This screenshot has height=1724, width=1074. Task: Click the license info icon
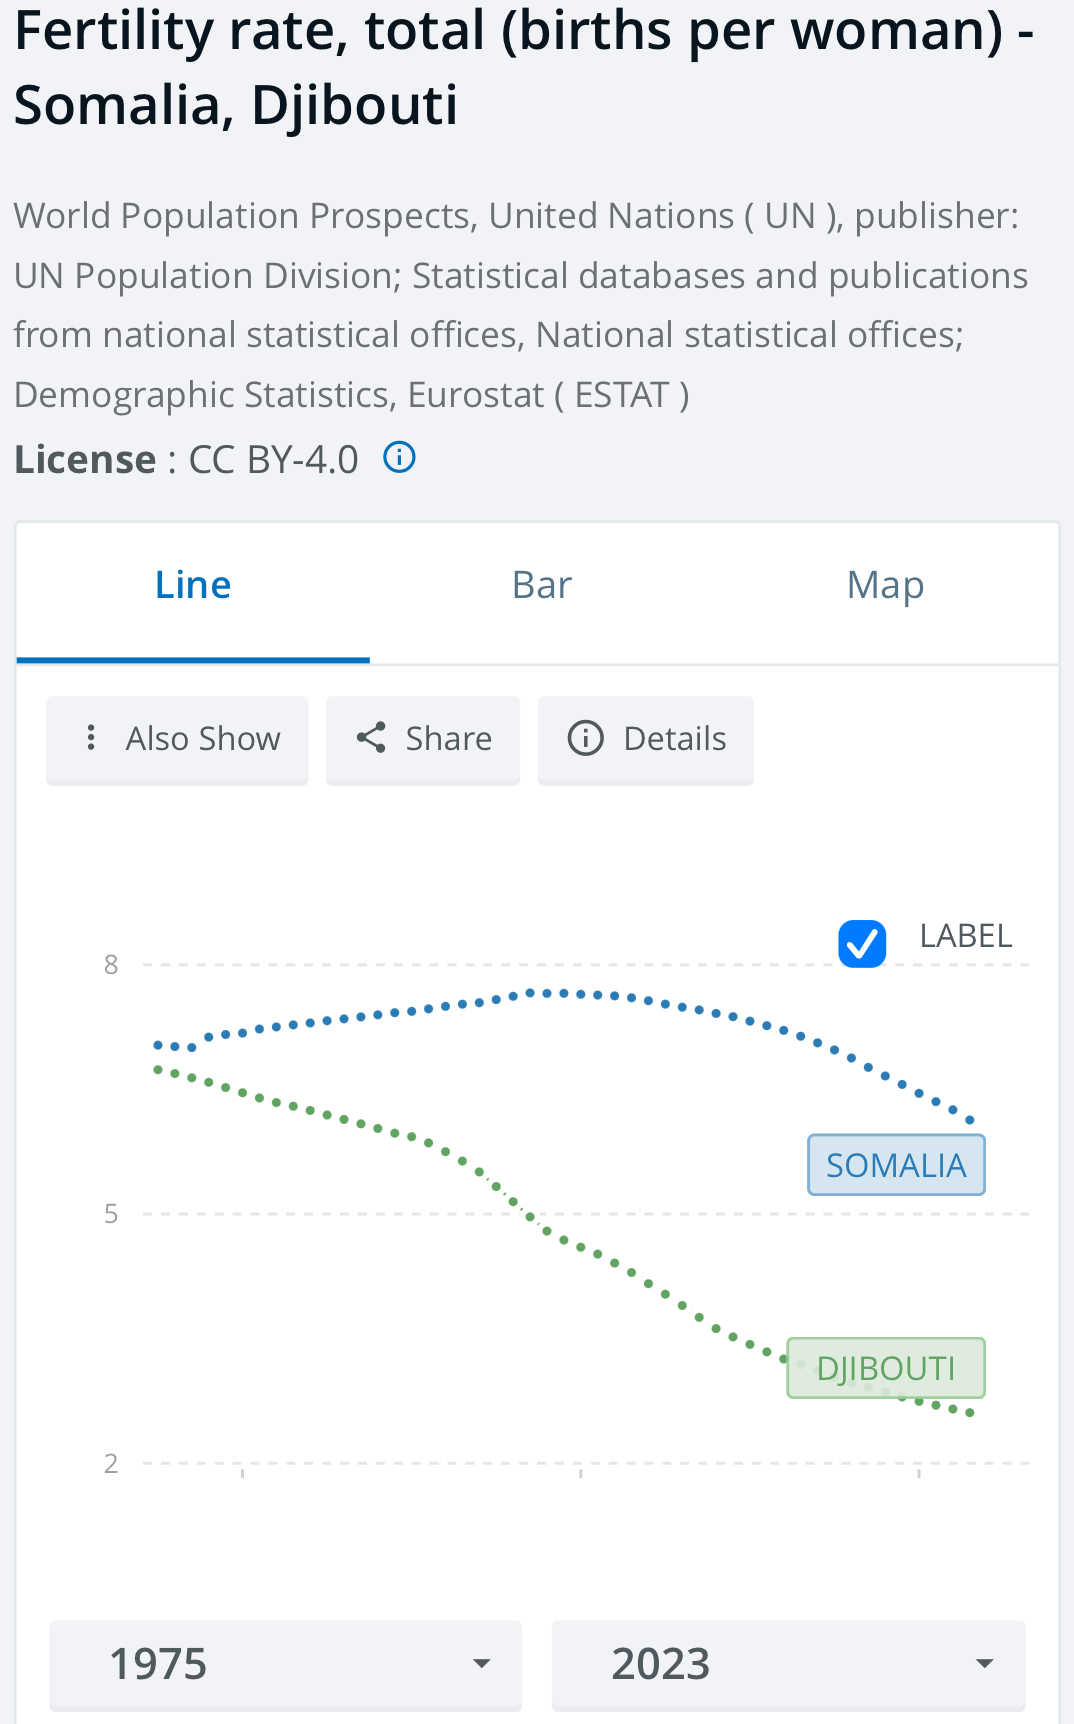pyautogui.click(x=399, y=458)
